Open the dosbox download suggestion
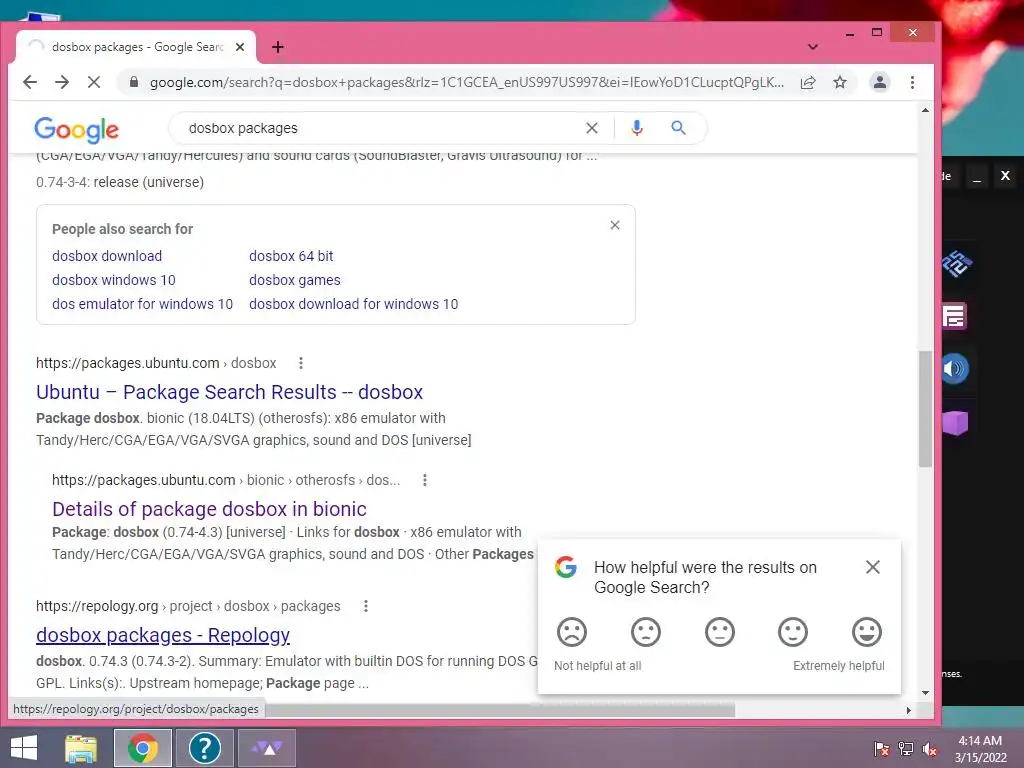This screenshot has height=768, width=1024. [x=107, y=256]
